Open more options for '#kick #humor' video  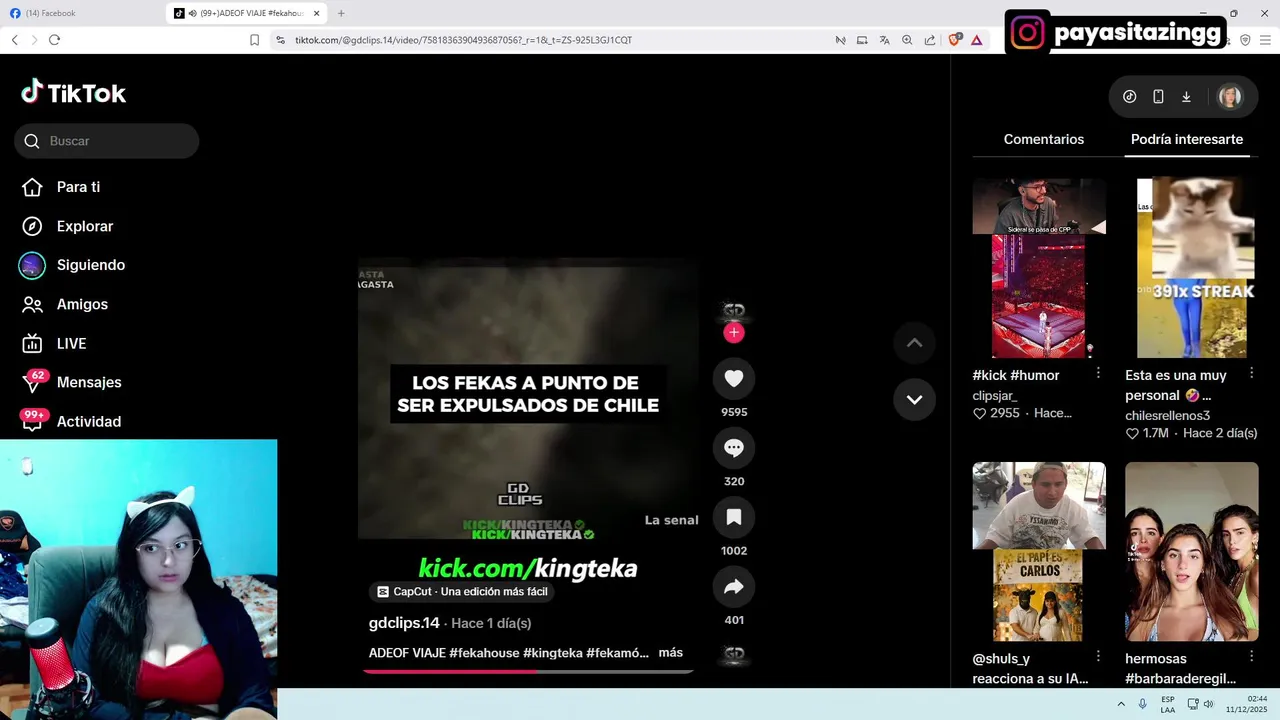pyautogui.click(x=1098, y=373)
